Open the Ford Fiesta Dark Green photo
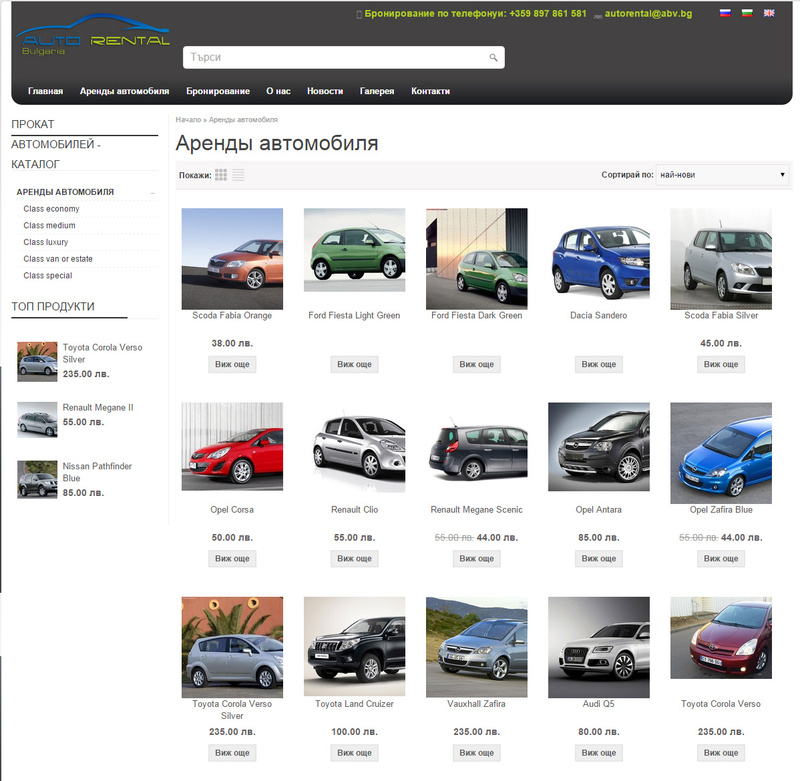The image size is (800, 781). (477, 259)
